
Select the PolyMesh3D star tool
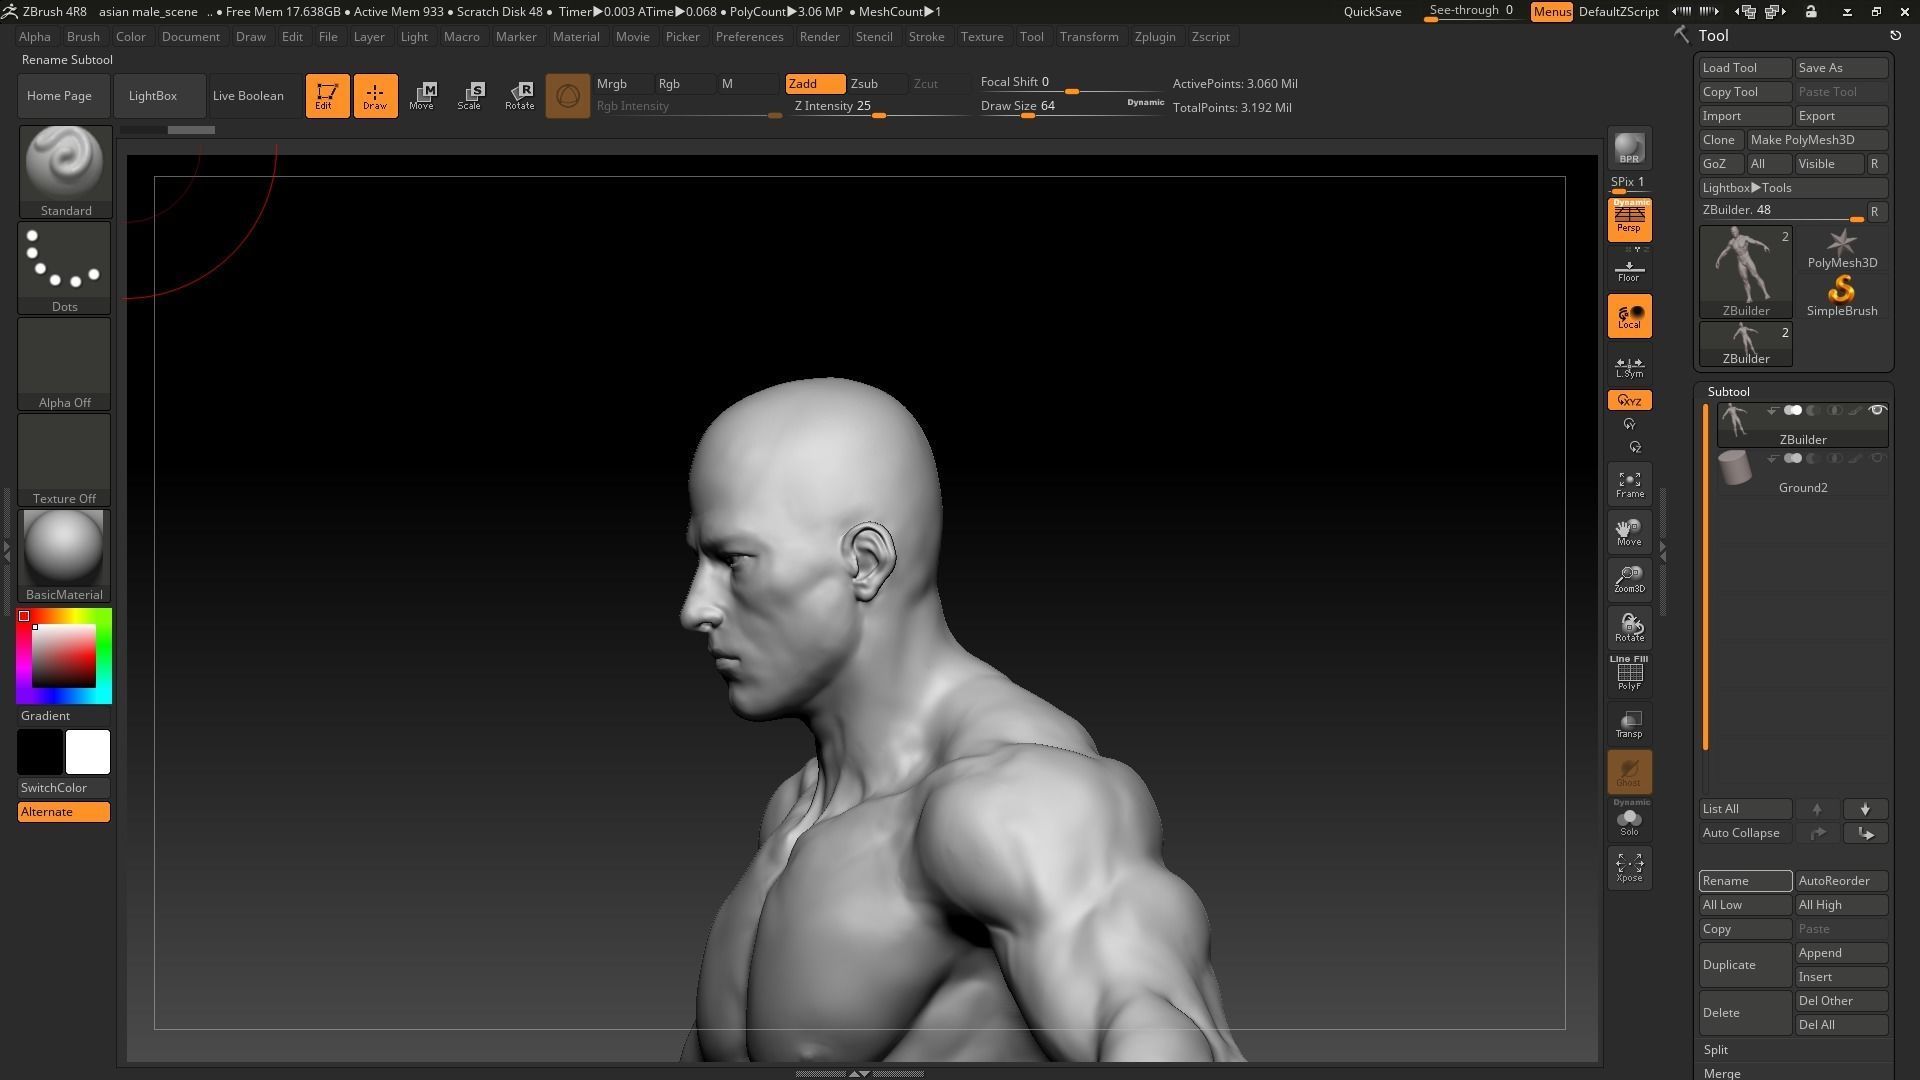1842,249
